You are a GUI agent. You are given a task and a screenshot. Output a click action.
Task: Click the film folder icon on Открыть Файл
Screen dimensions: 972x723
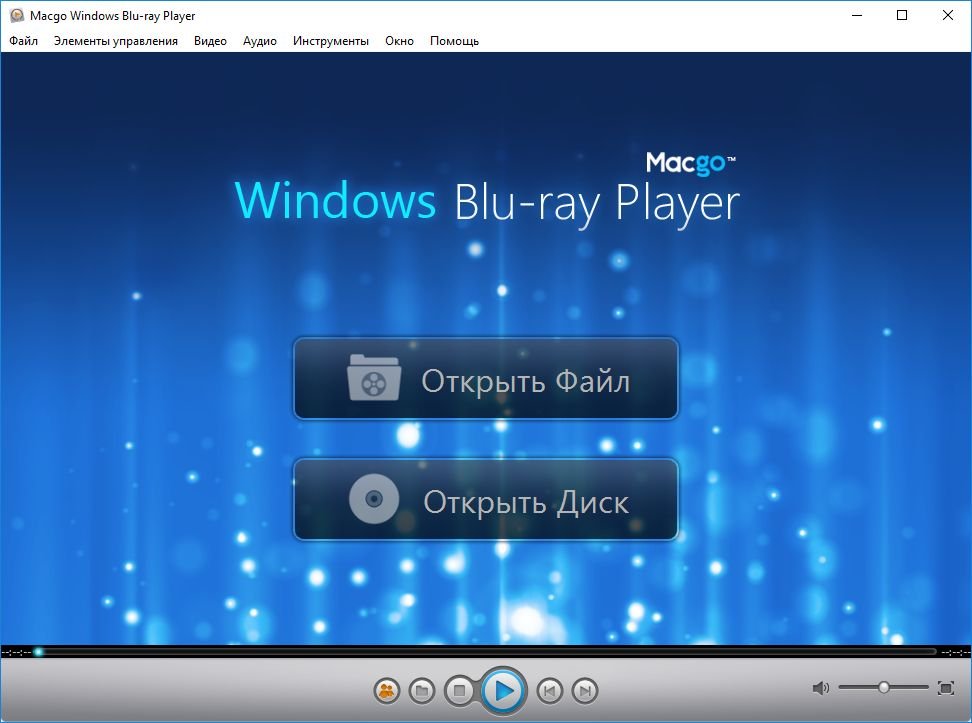[x=374, y=379]
